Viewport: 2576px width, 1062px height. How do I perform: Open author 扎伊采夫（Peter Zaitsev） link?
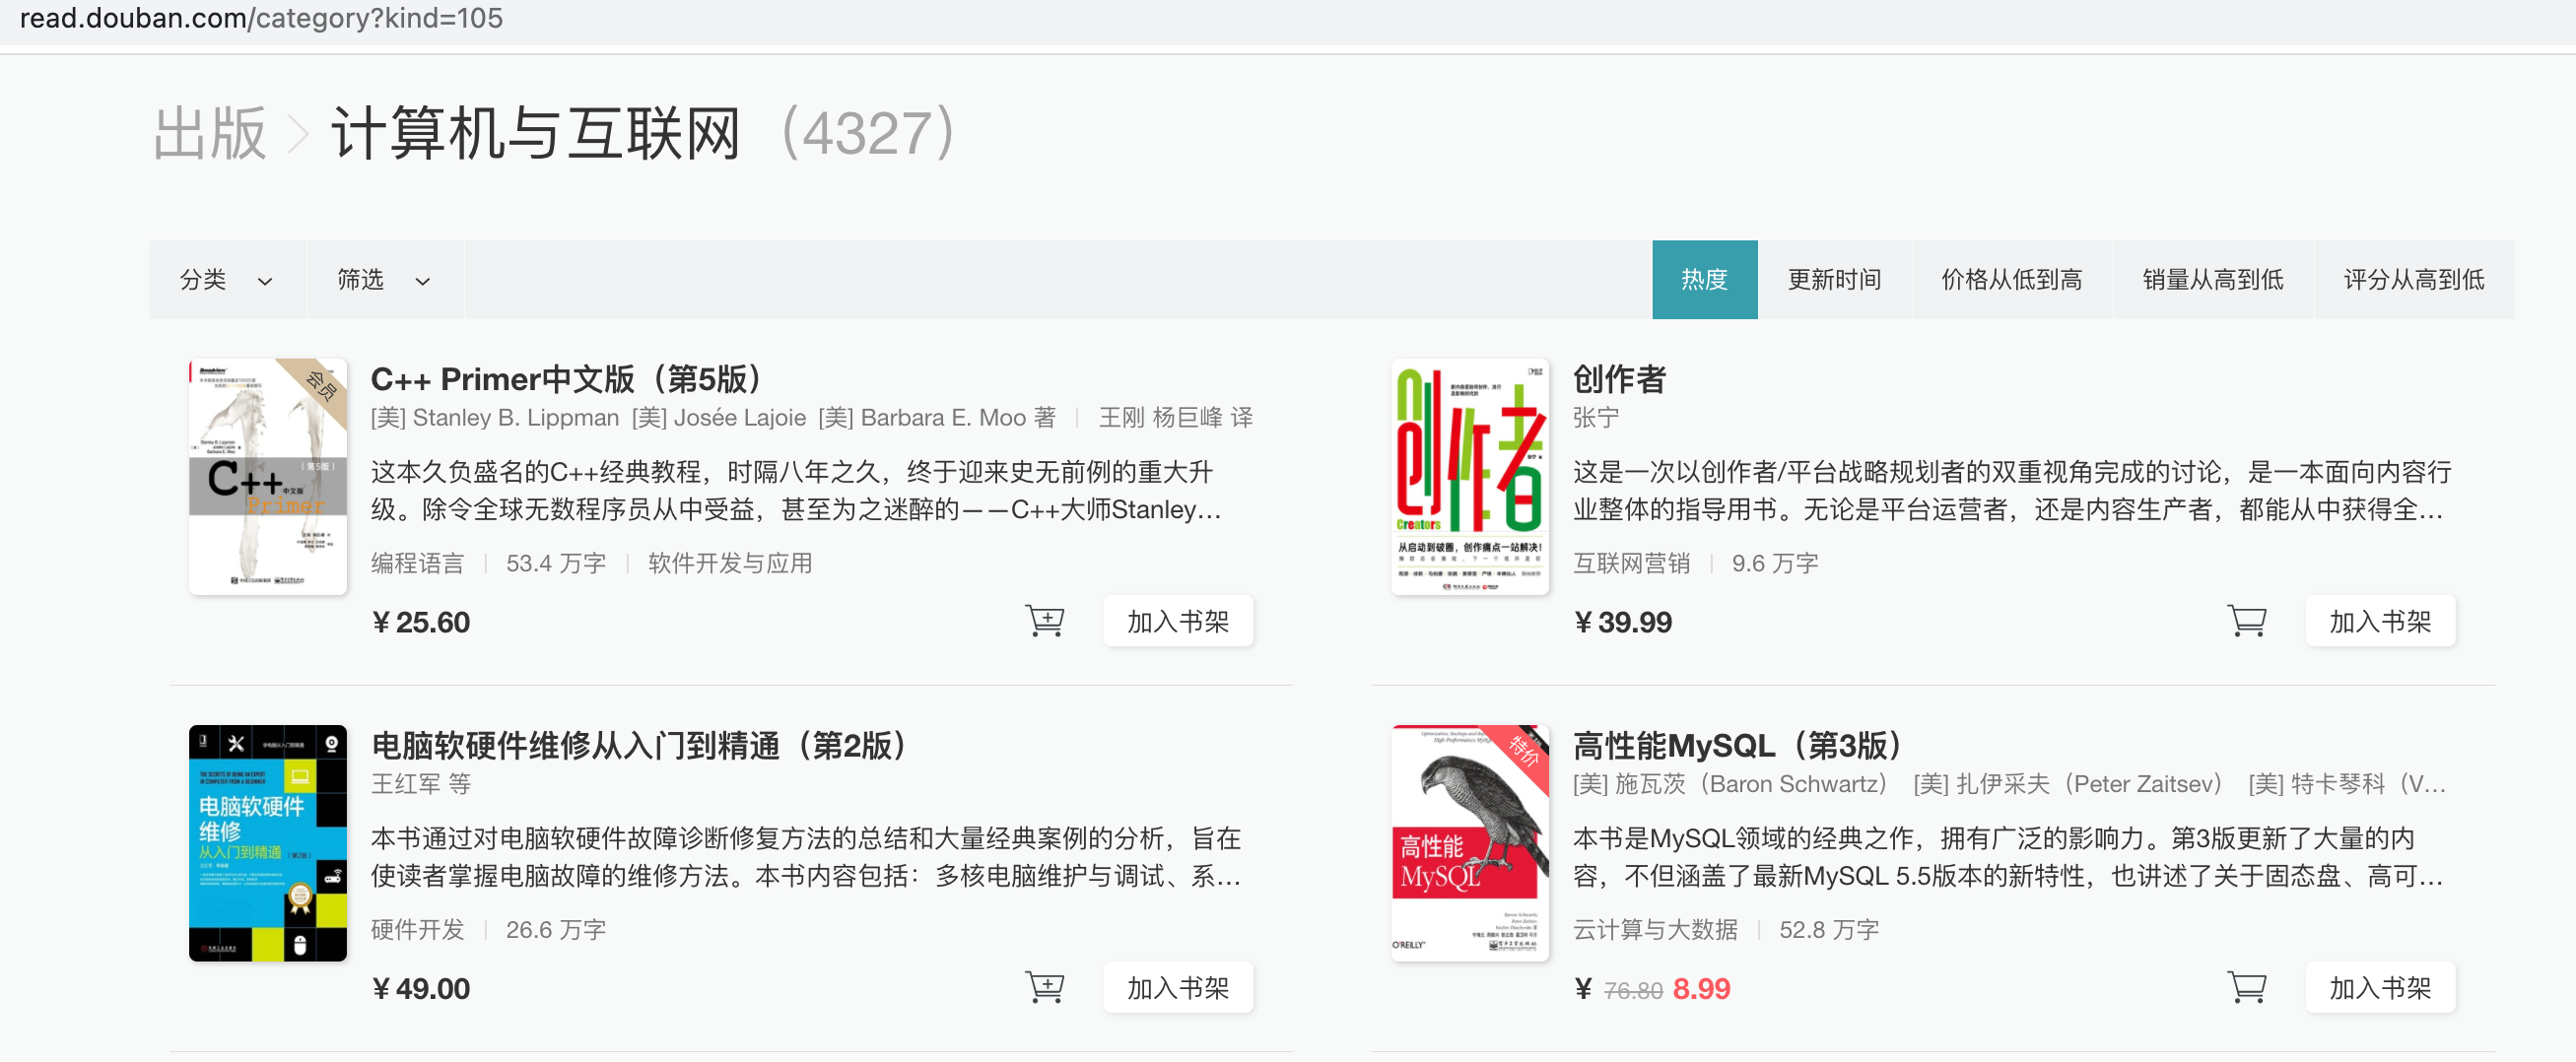tap(2068, 784)
